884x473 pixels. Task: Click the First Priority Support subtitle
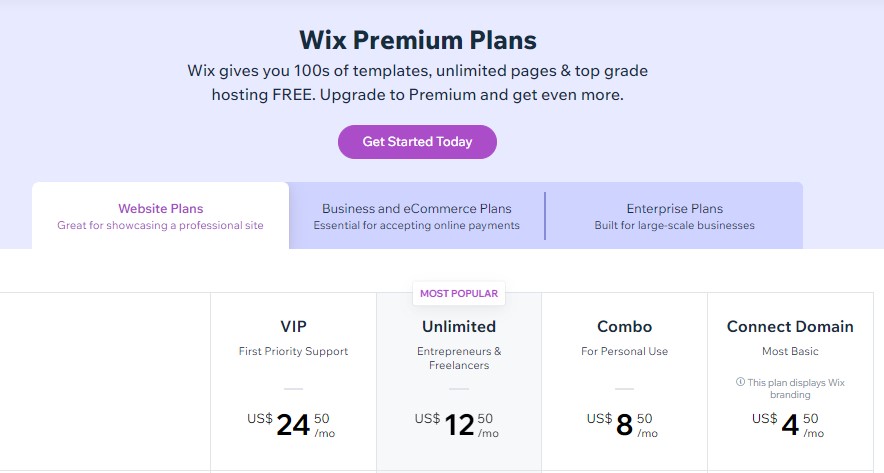pos(293,351)
